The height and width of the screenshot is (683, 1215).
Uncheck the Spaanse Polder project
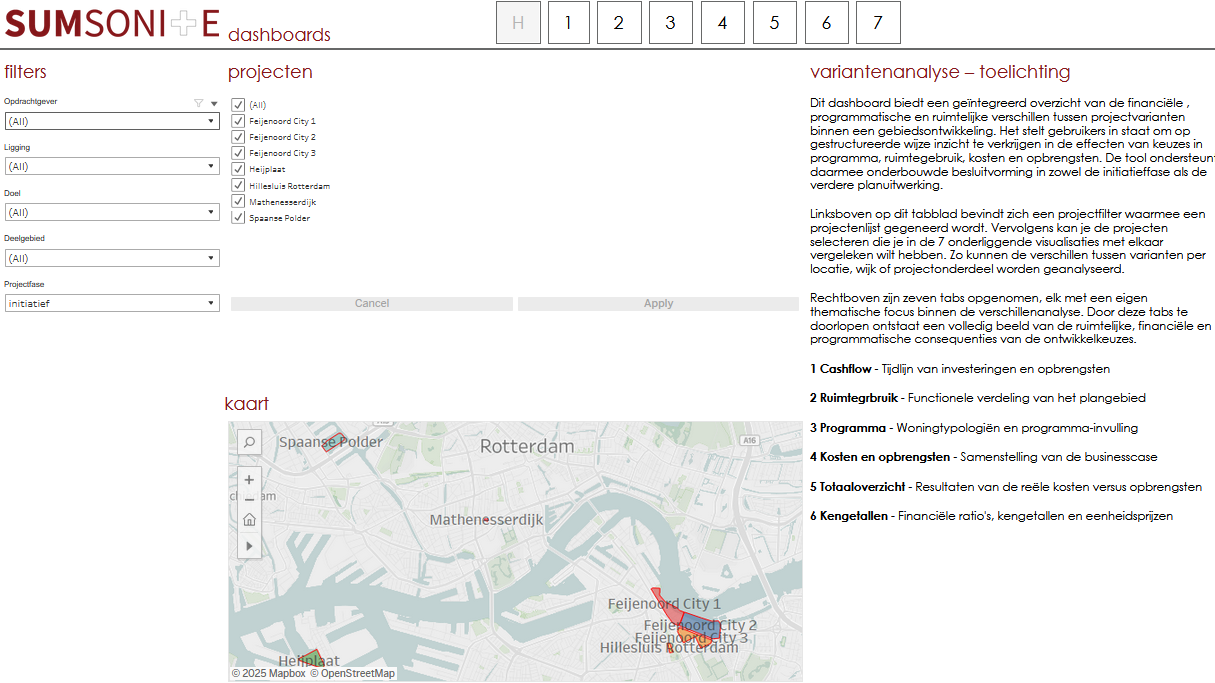tap(237, 218)
